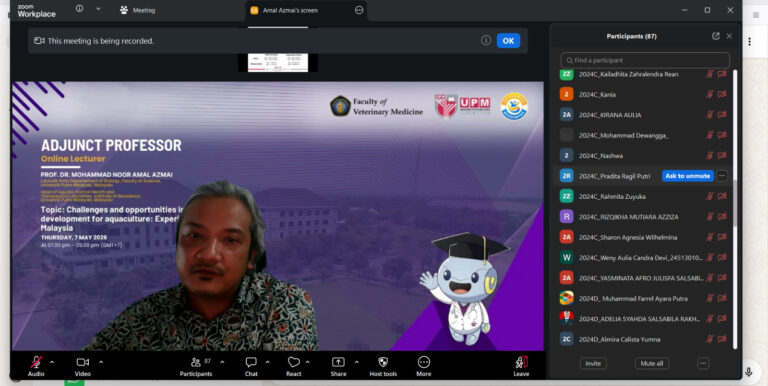Click mic icon for 2024C_RIZQIKHA MUTIARA AZZIZA

tap(710, 217)
